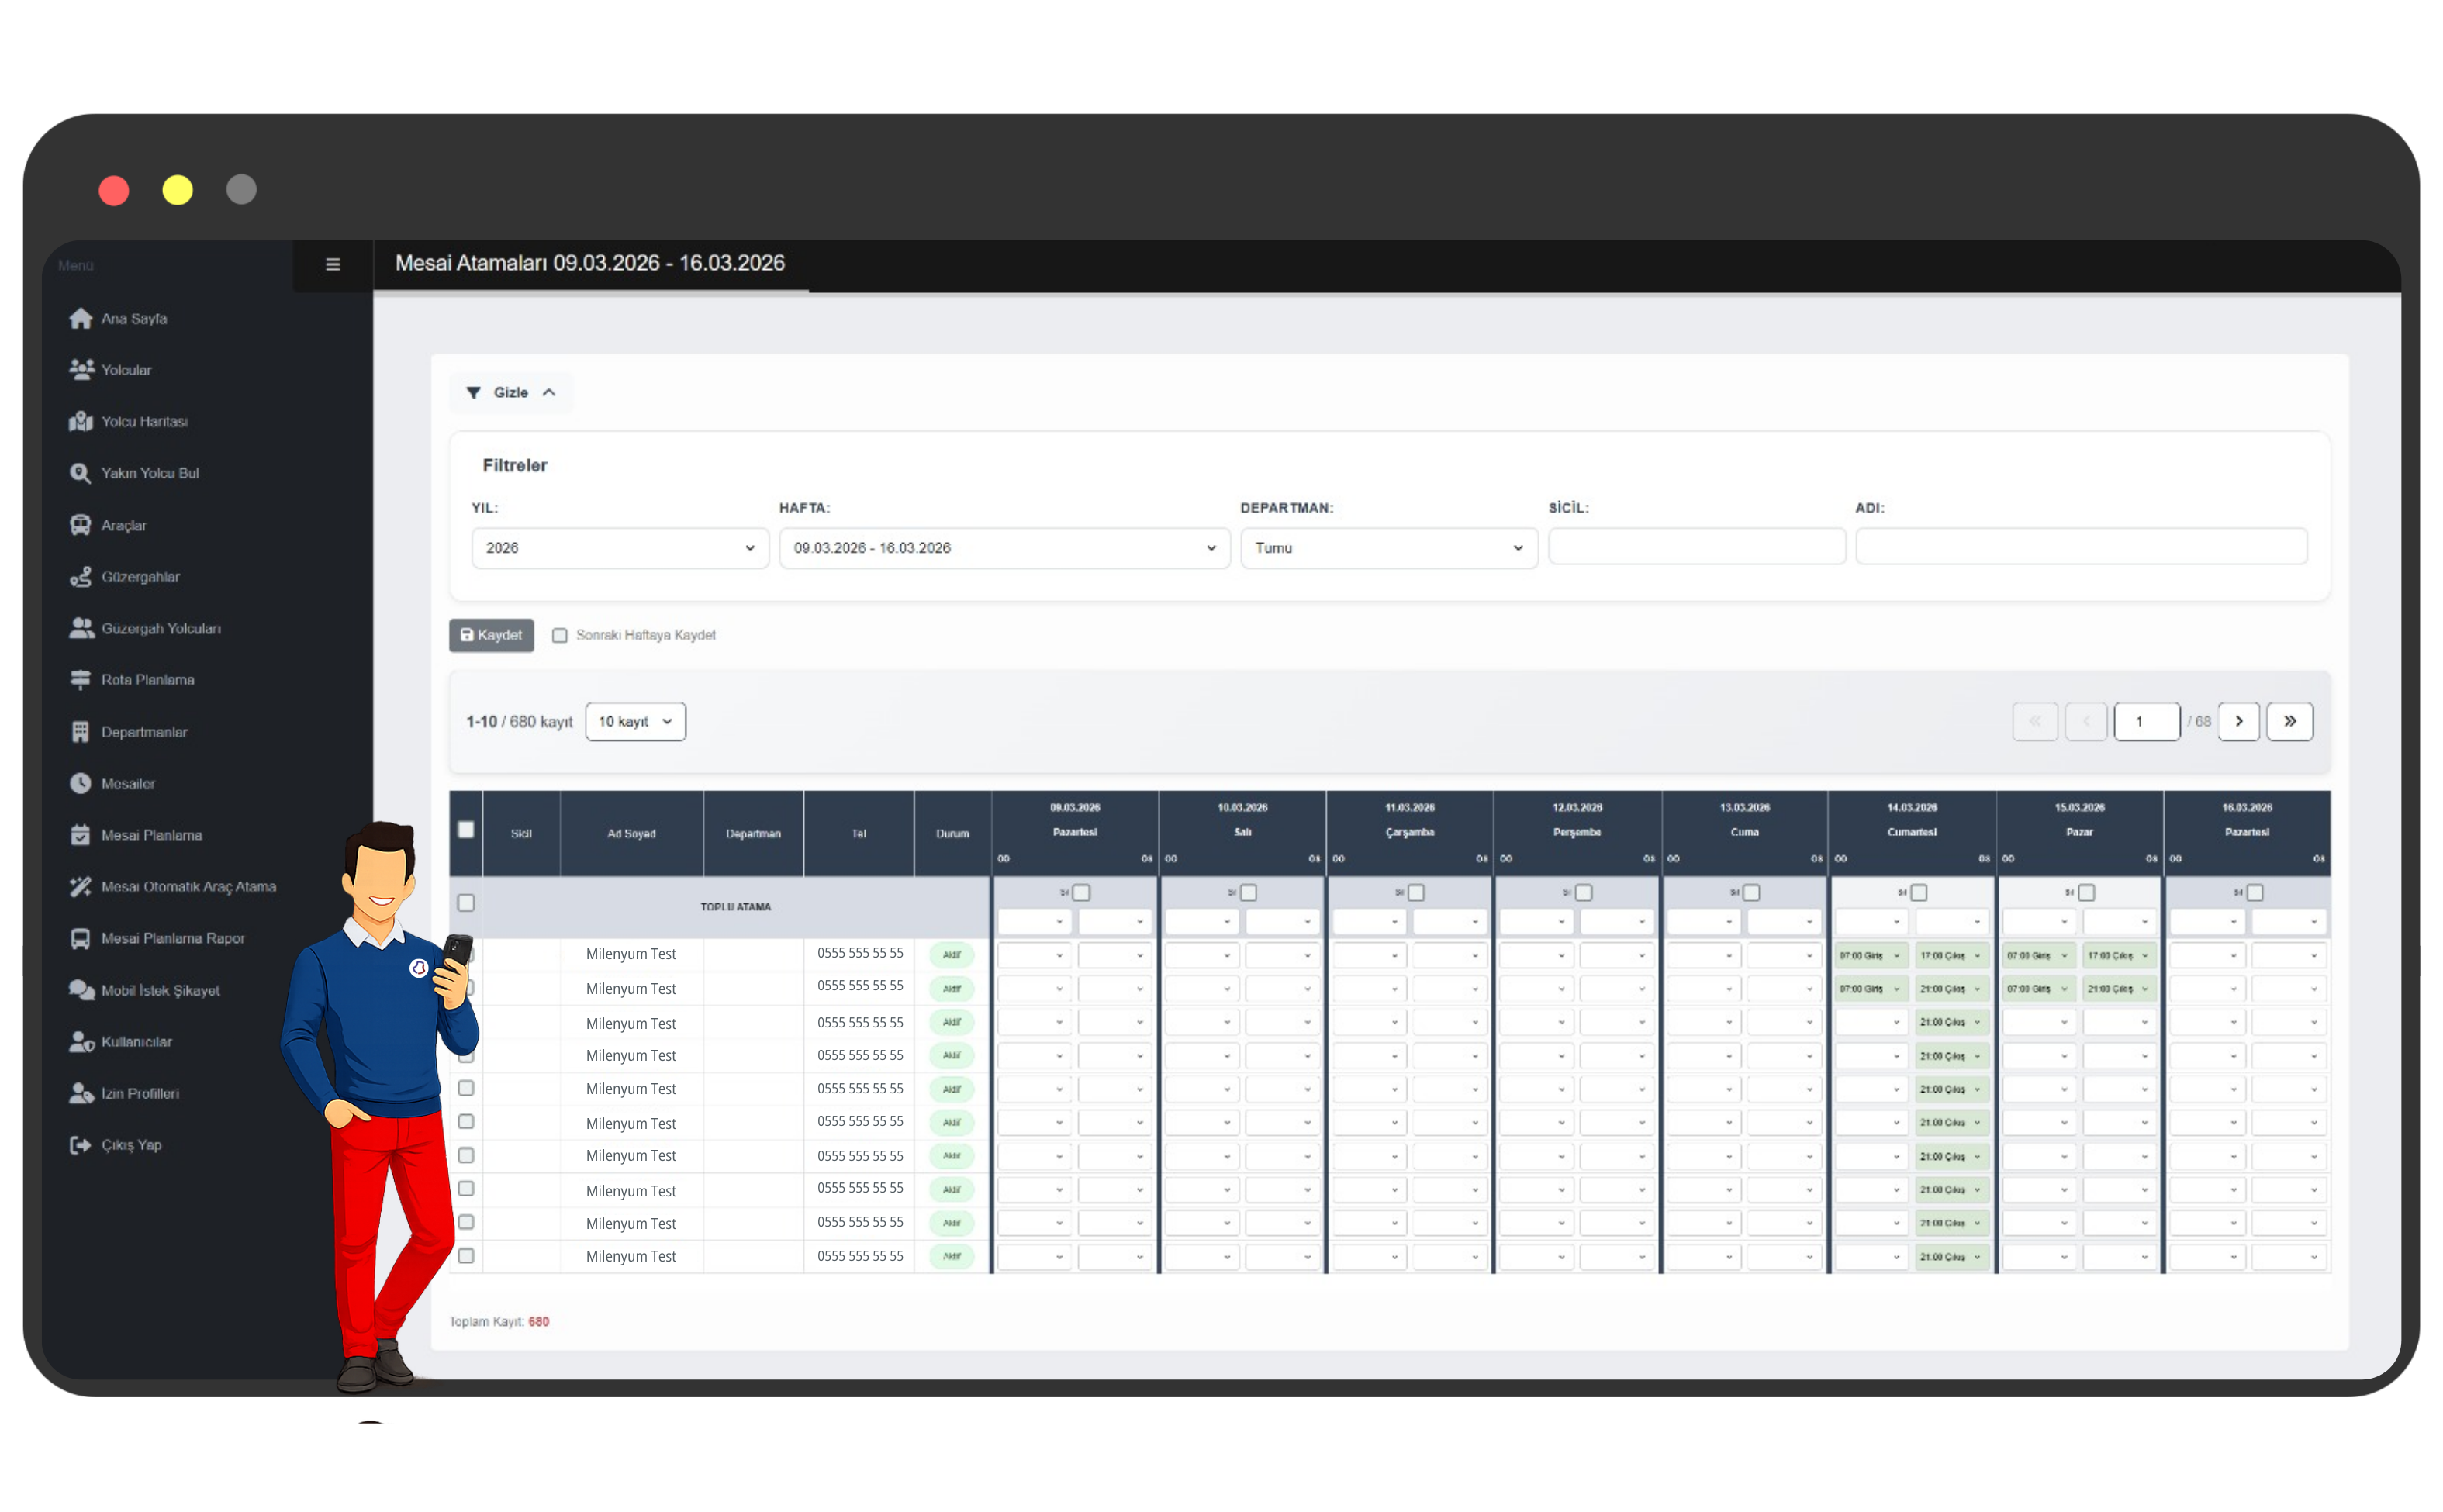Tick the Toplu Atama row checkbox
The height and width of the screenshot is (1512, 2443).
coord(466,903)
